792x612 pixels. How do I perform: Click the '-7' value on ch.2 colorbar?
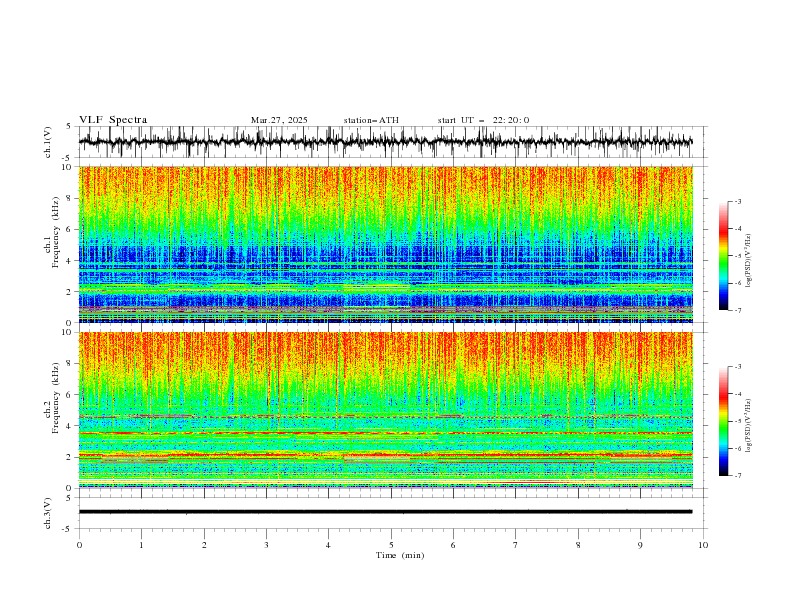tap(738, 476)
